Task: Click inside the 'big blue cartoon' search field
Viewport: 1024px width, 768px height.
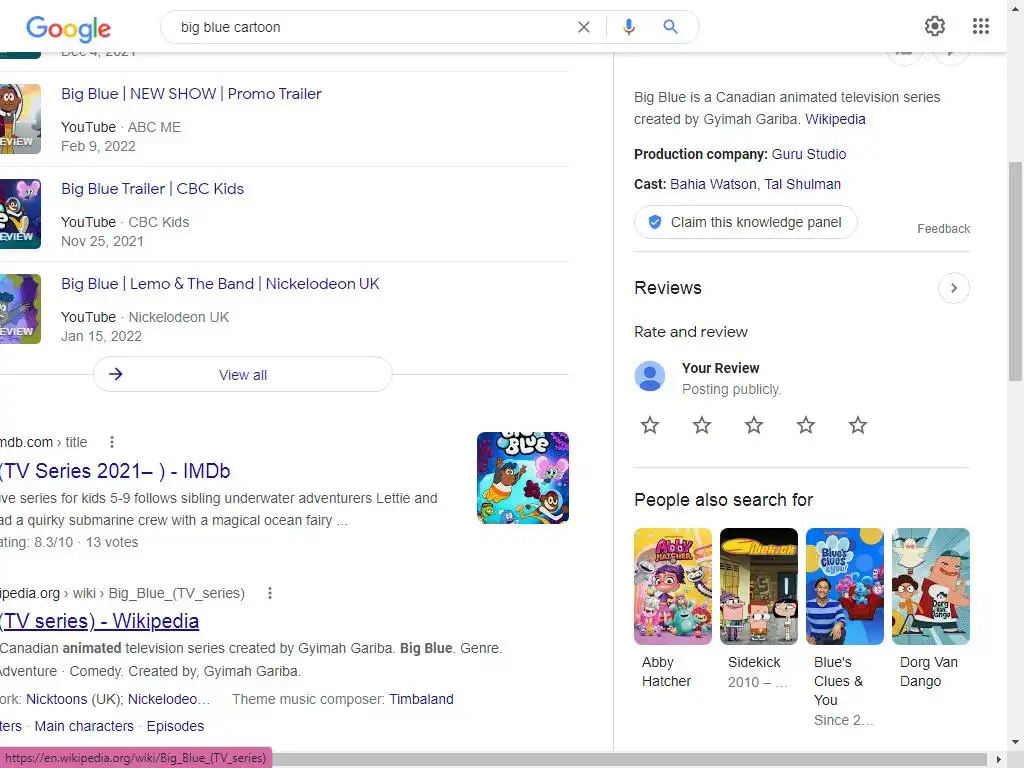Action: pos(372,27)
